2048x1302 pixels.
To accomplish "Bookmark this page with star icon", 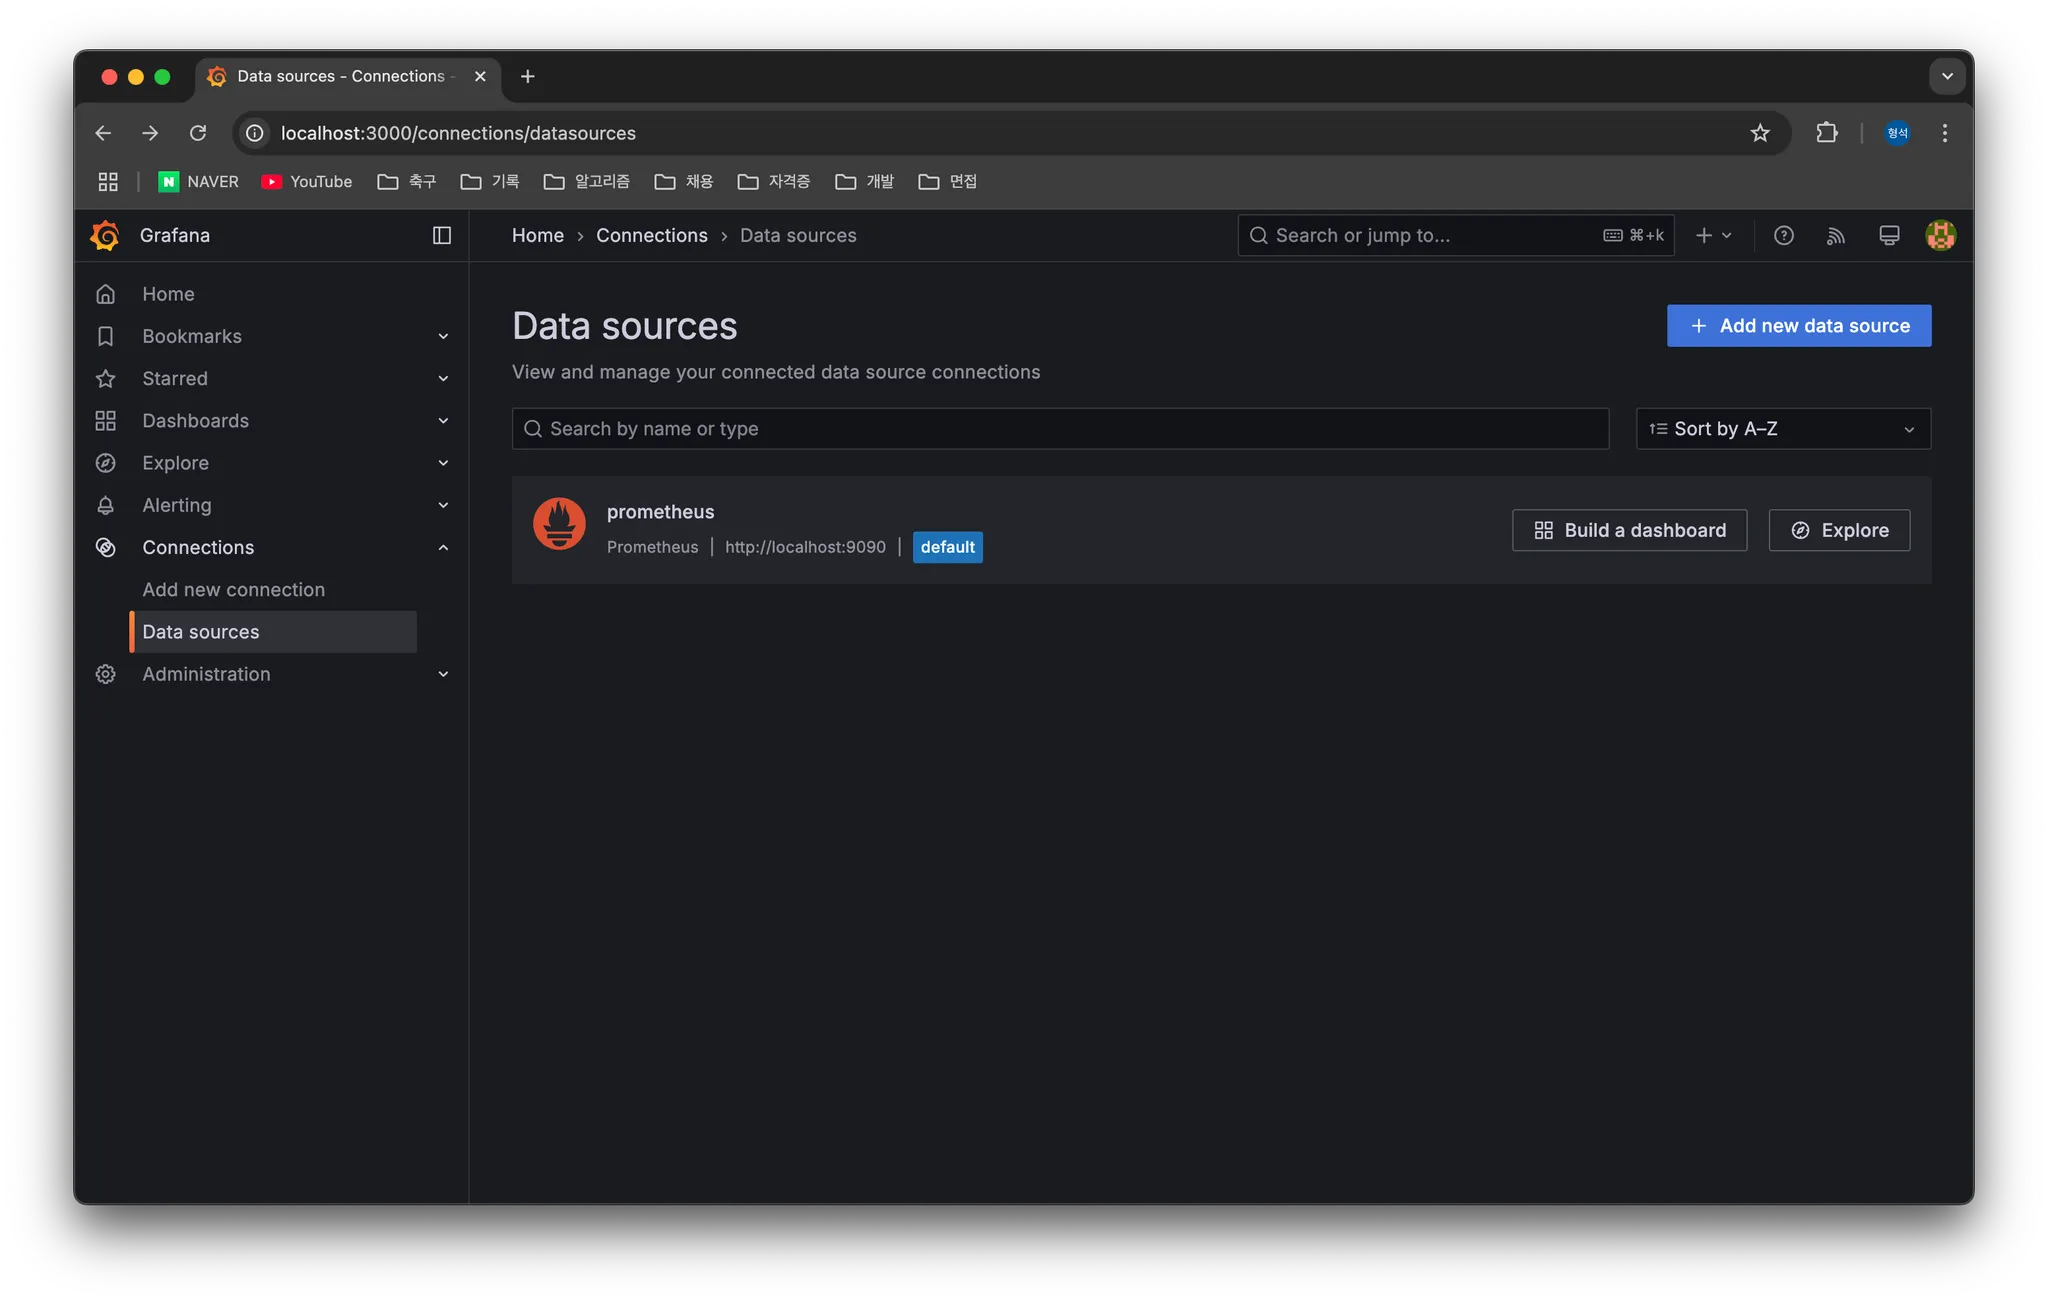I will [x=1760, y=133].
